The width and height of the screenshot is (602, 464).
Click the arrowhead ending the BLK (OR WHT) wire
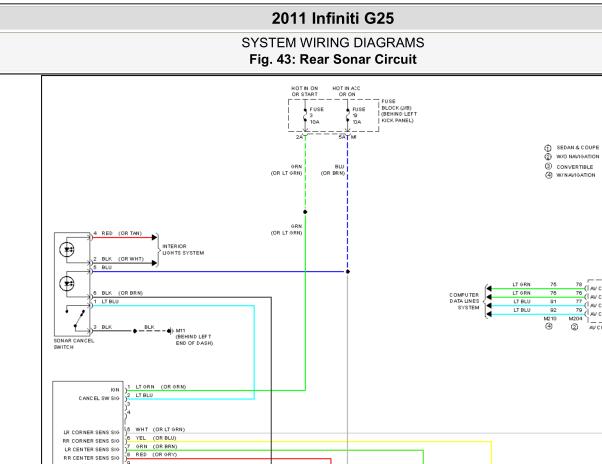pos(154,263)
